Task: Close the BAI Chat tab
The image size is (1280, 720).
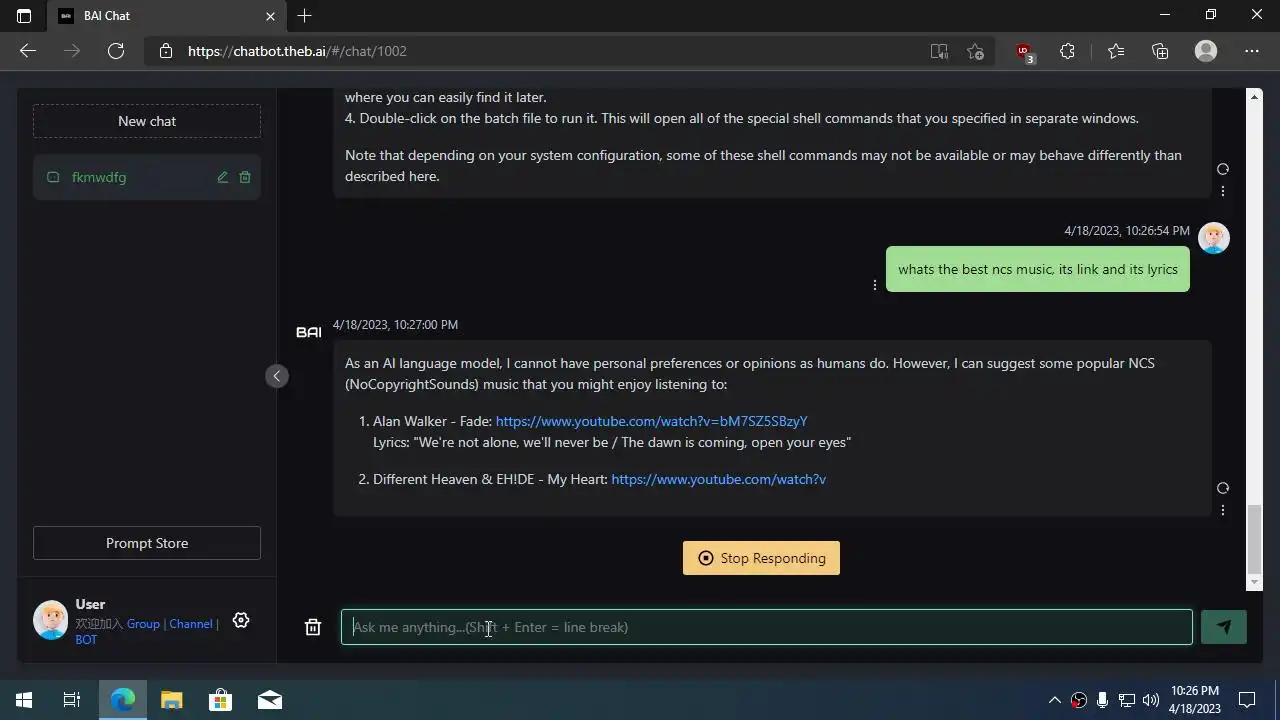Action: pyautogui.click(x=270, y=16)
